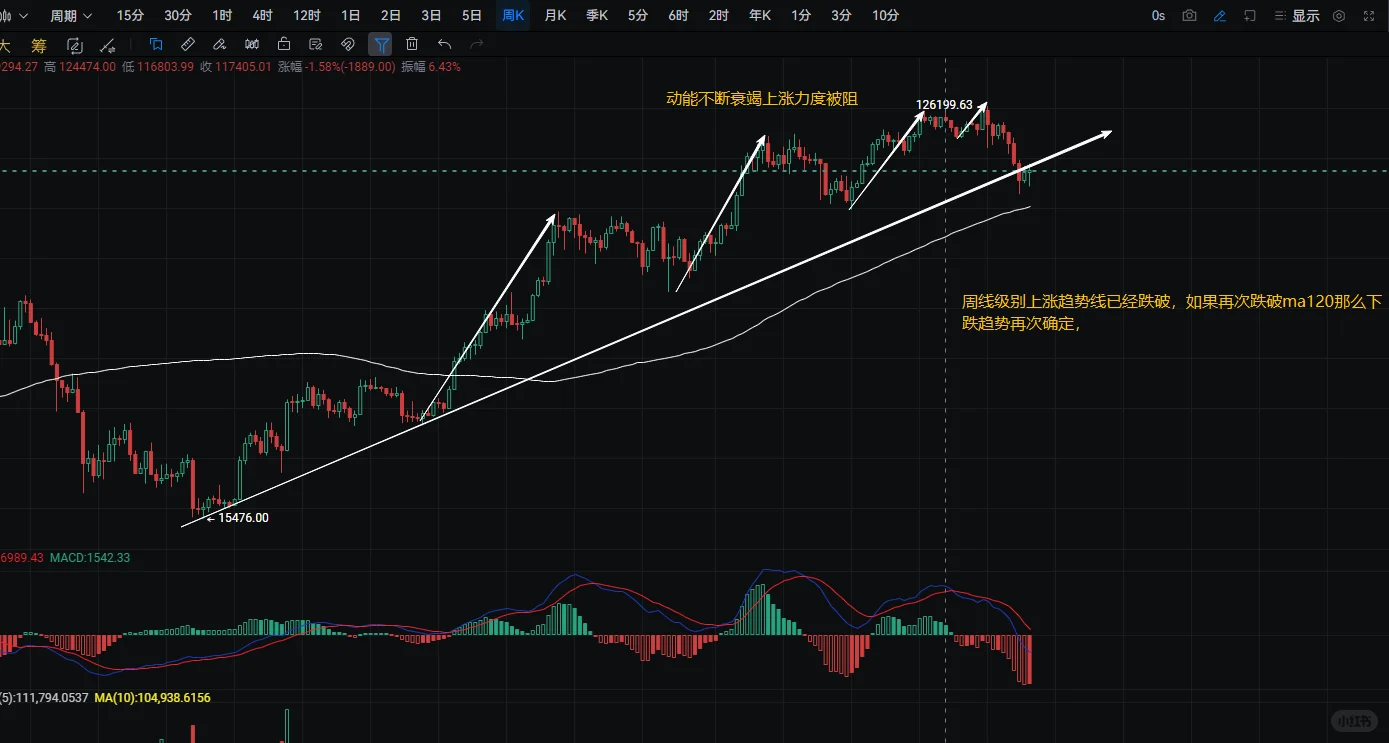The height and width of the screenshot is (743, 1389).
Task: Select the 4时 timeframe
Action: tap(262, 15)
